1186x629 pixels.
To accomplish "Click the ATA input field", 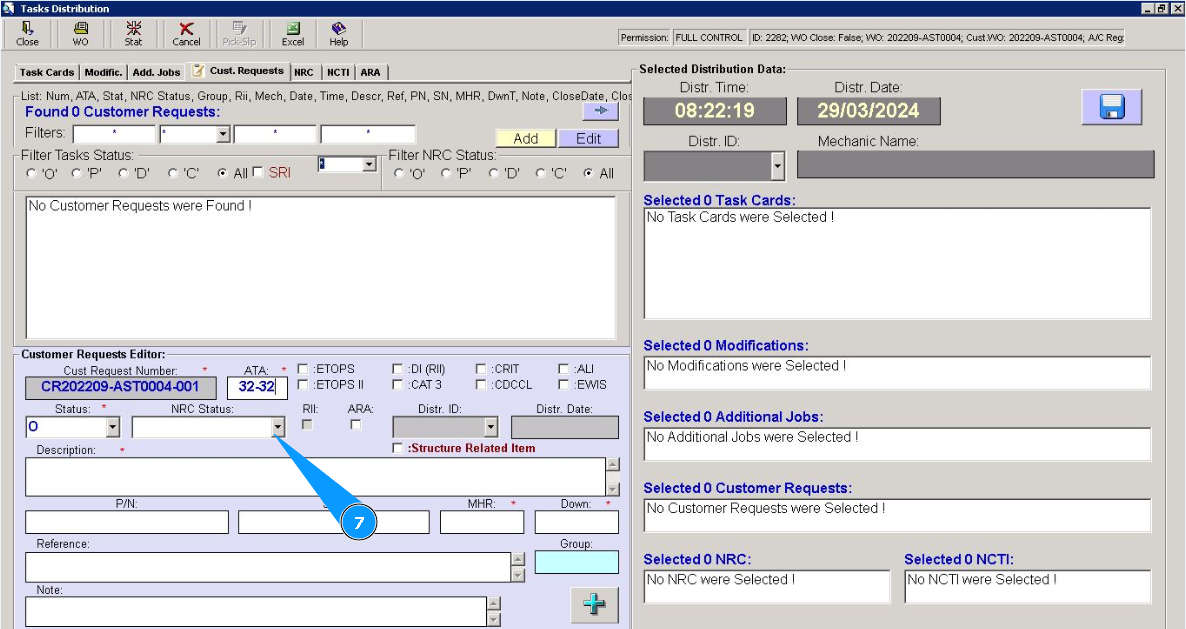I will [x=256, y=387].
